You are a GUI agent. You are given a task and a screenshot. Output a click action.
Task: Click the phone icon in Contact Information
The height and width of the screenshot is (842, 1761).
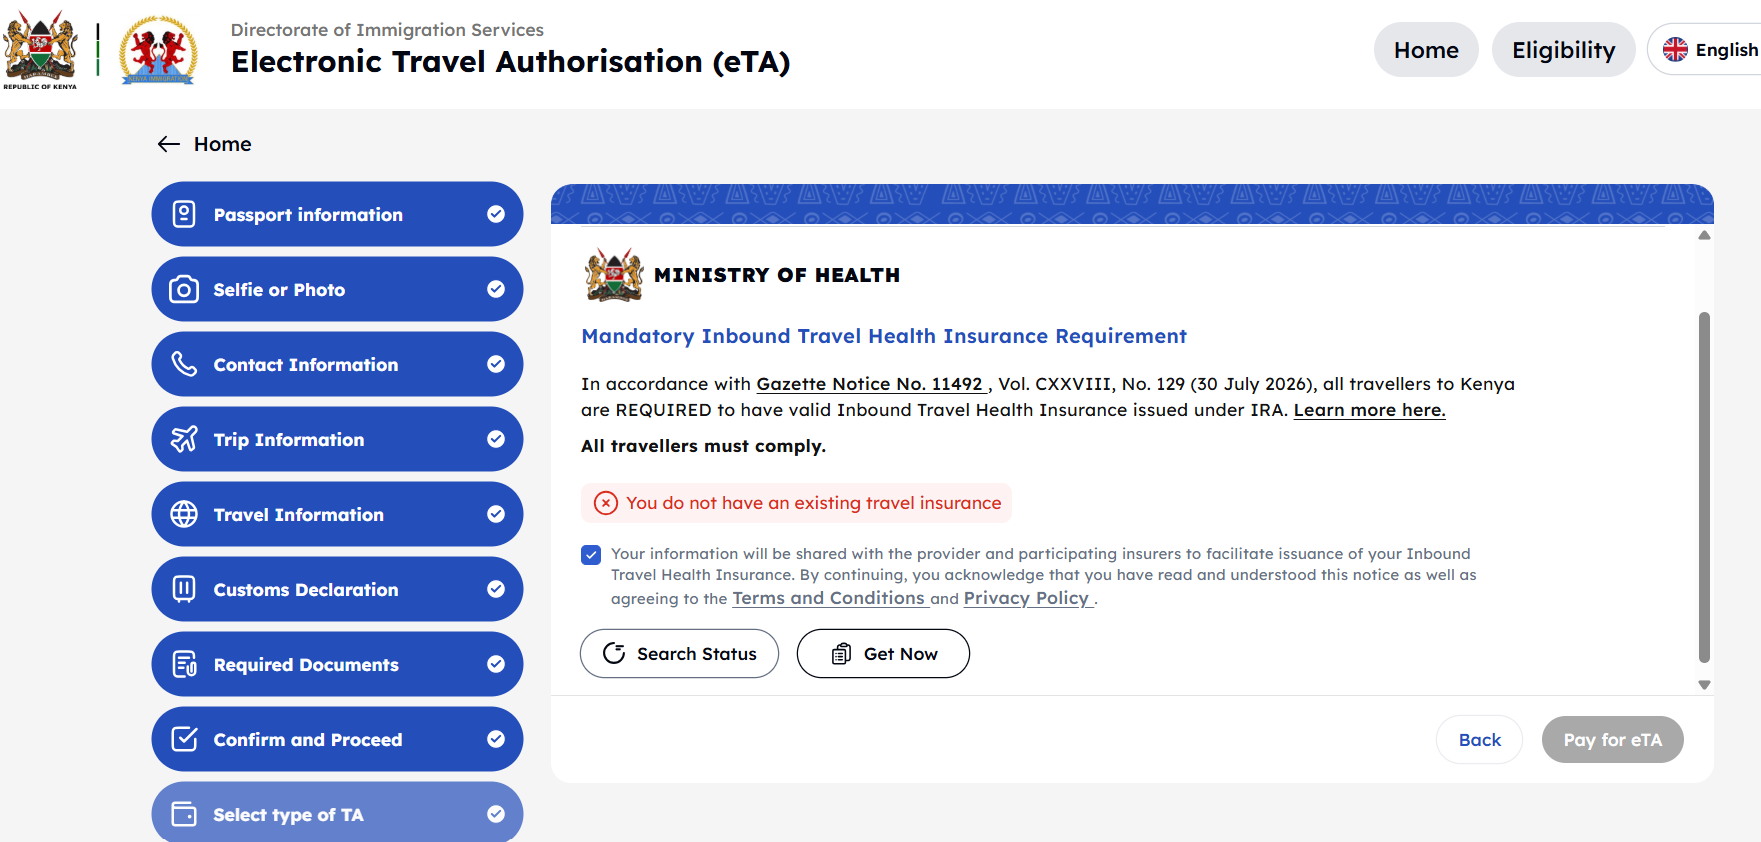184,364
